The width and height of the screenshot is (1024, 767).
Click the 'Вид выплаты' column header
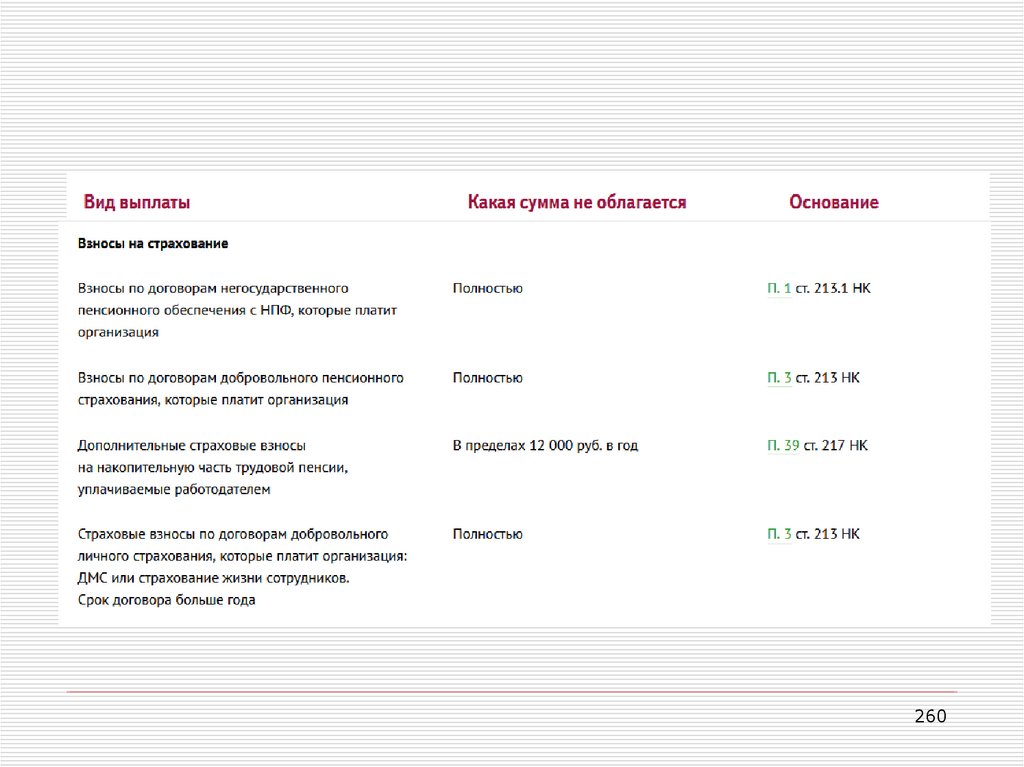coord(136,202)
